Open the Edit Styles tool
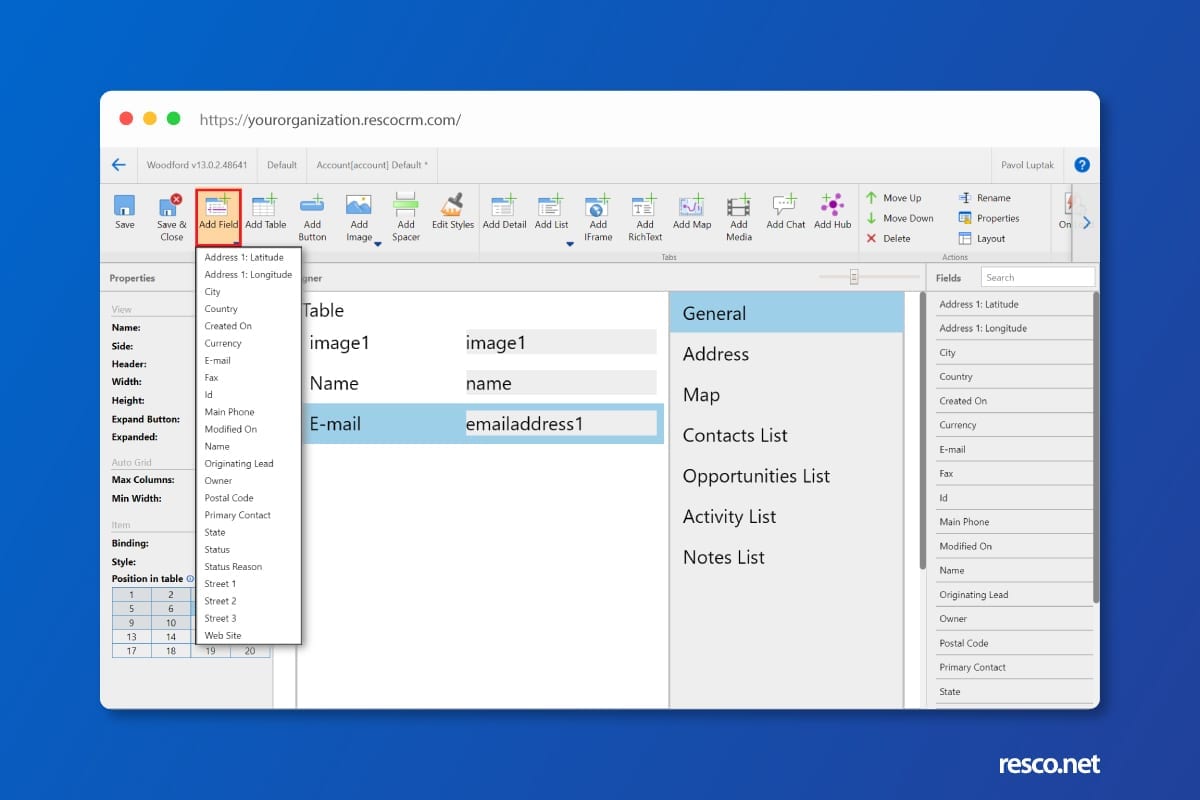 [x=453, y=207]
